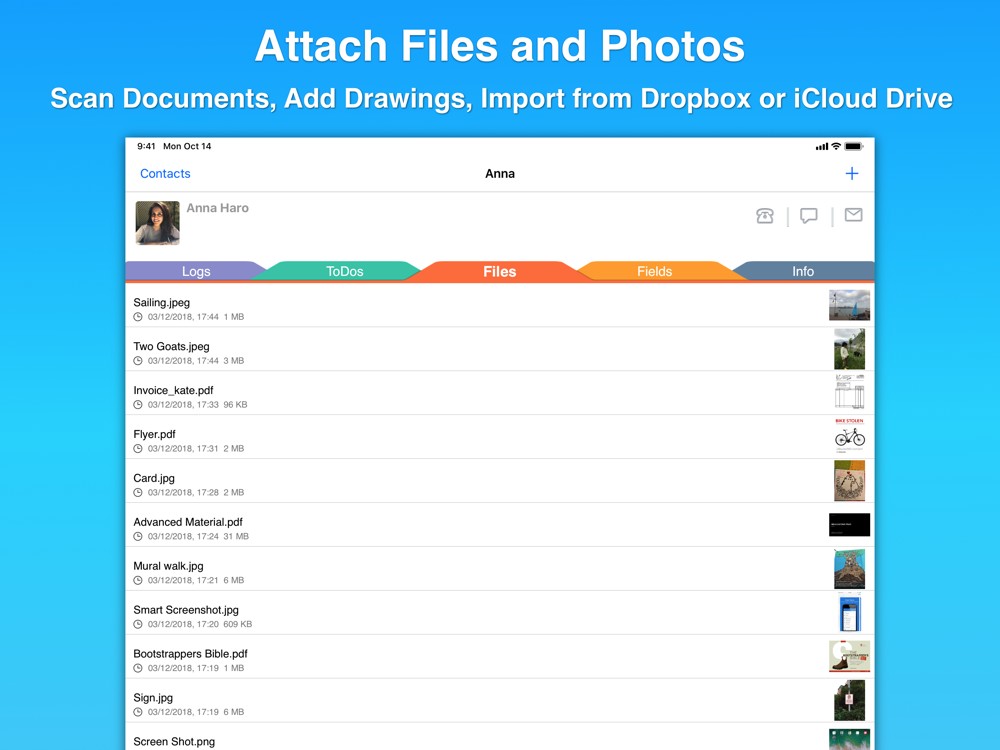The width and height of the screenshot is (1000, 750).
Task: Open Bootstrappers Bible.pdf
Action: point(500,658)
